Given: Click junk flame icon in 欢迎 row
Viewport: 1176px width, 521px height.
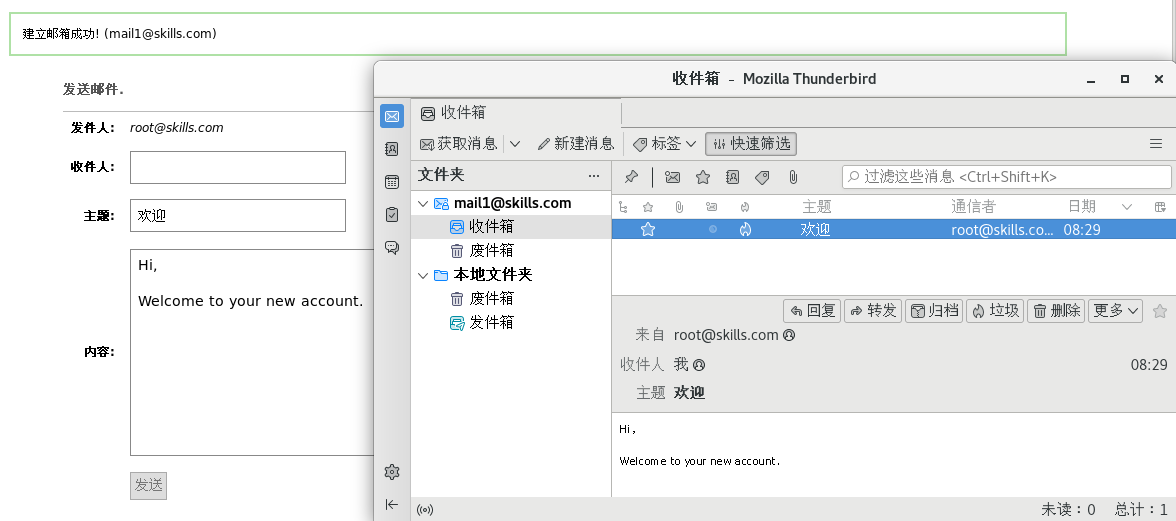Looking at the screenshot, I should [x=745, y=229].
